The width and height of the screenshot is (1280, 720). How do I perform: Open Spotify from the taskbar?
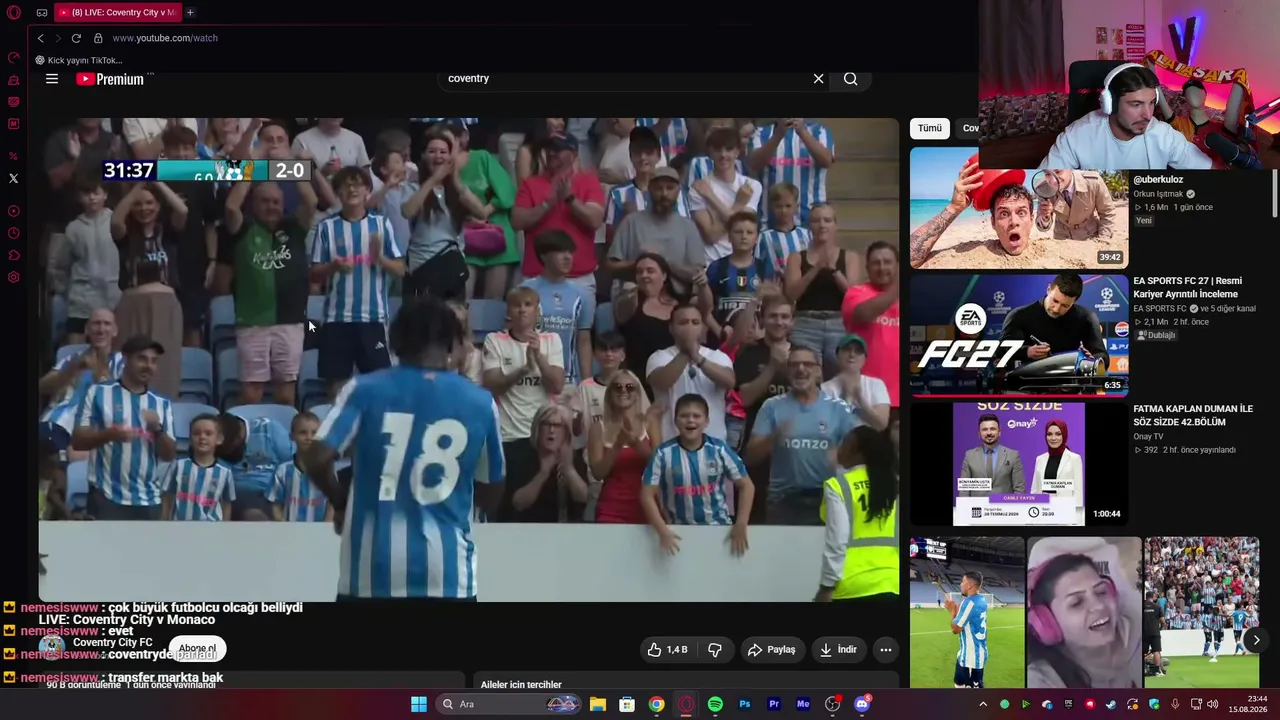tap(715, 704)
